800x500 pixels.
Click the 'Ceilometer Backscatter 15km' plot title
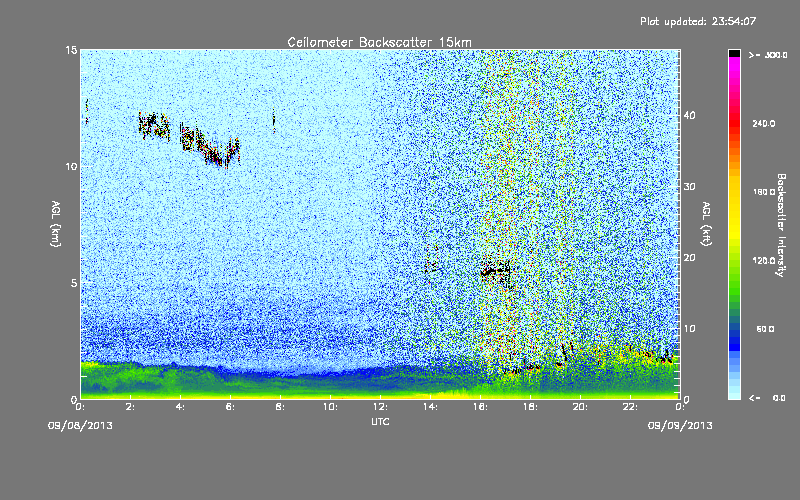(379, 42)
